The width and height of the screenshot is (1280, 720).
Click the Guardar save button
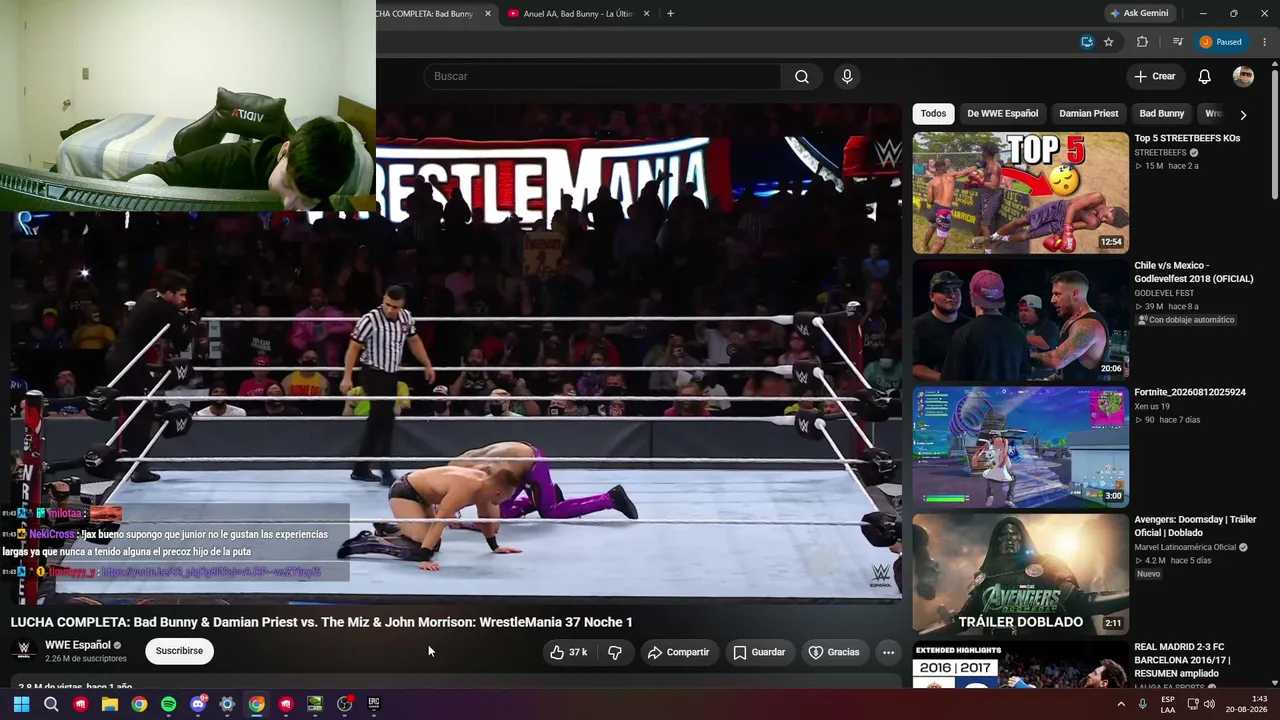click(760, 652)
